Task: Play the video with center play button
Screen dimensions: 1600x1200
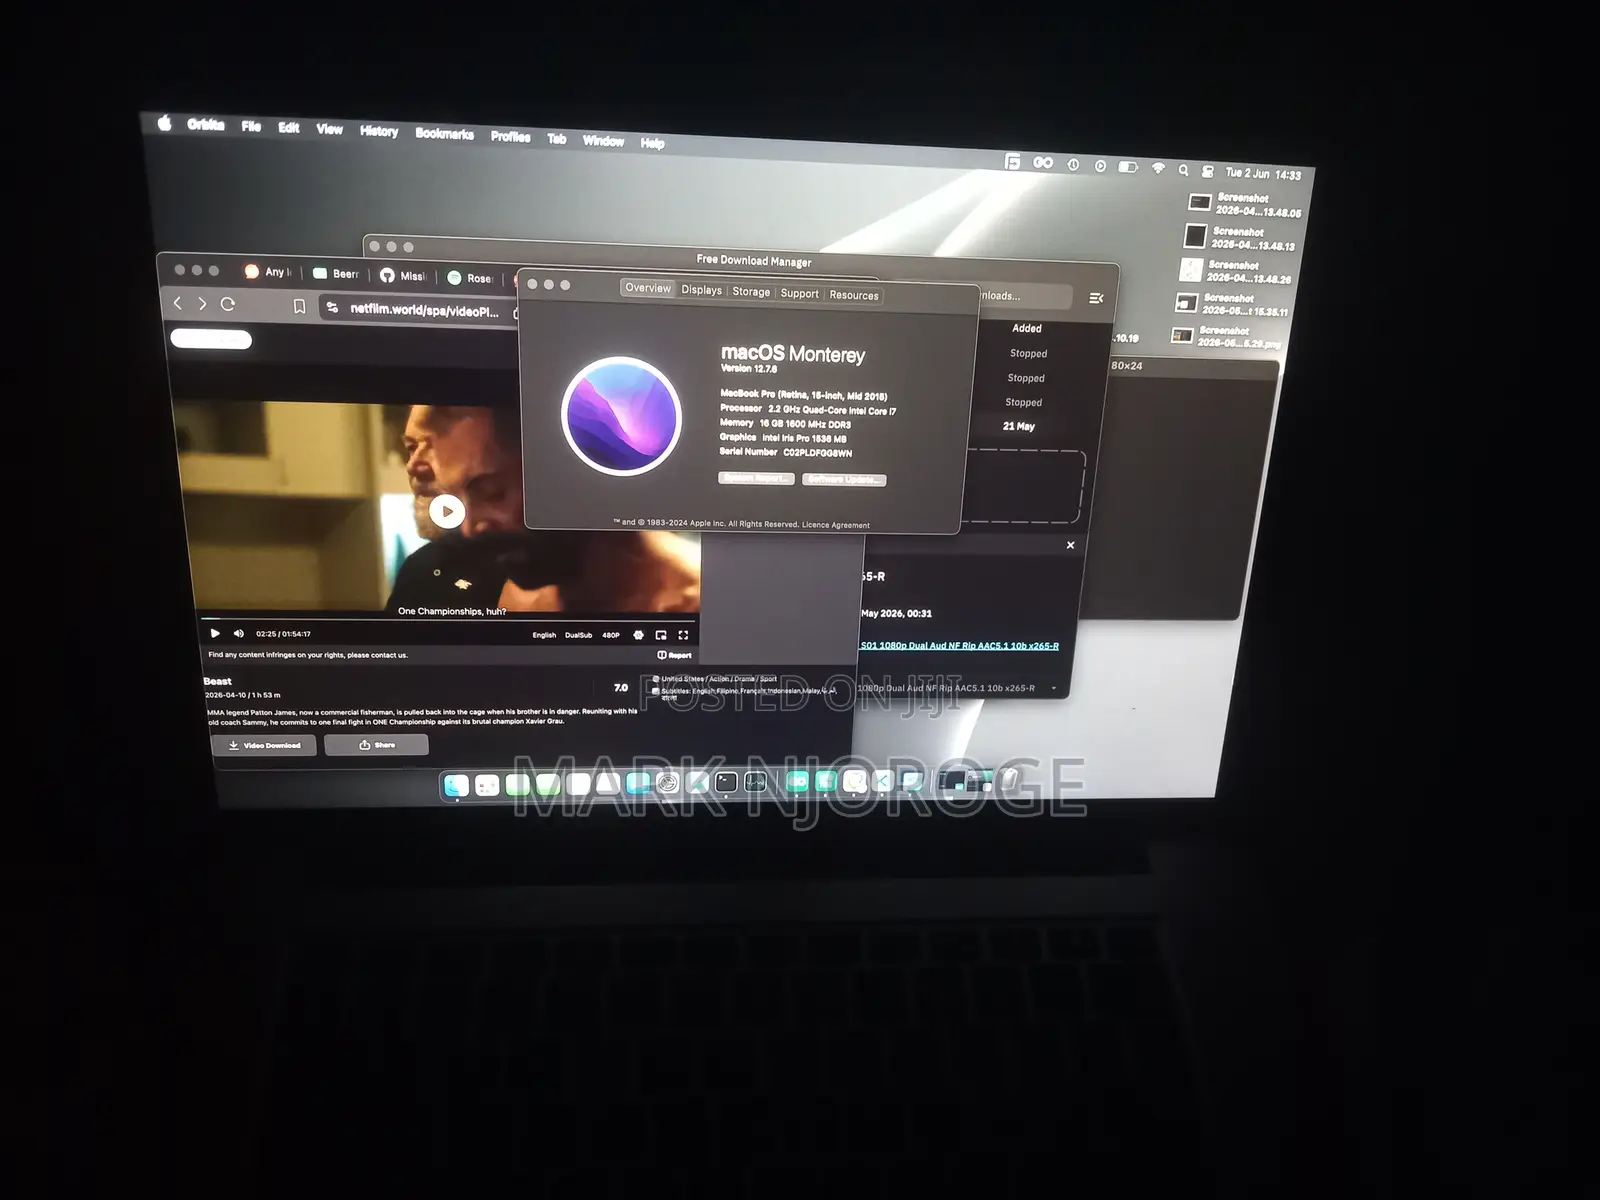Action: coord(447,512)
